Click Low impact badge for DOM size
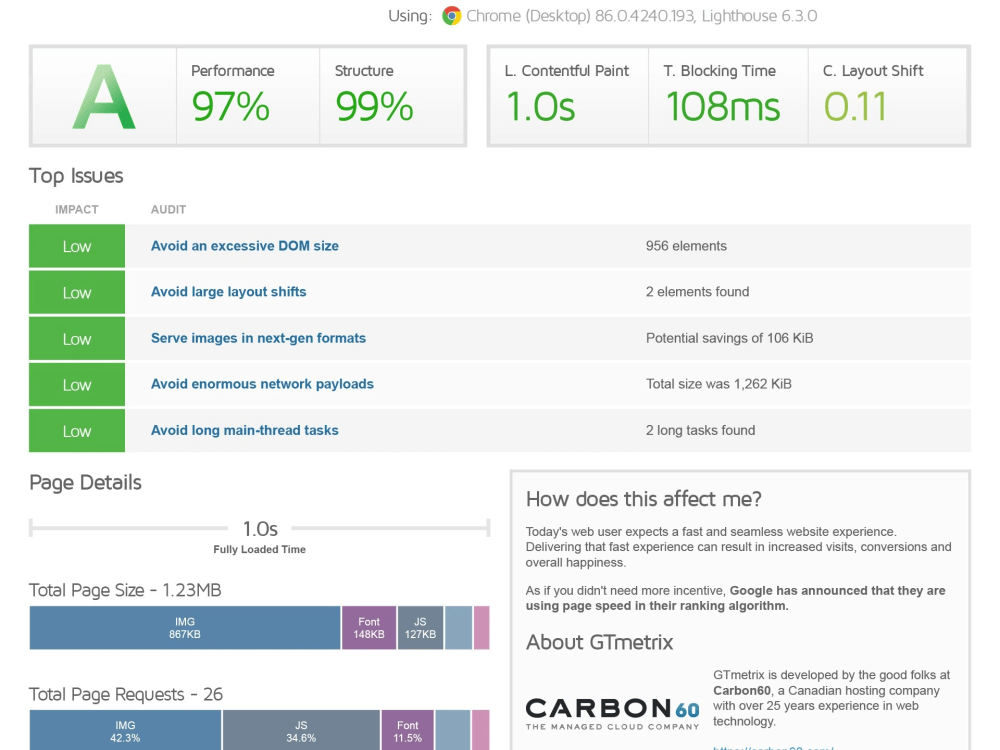 coord(77,246)
